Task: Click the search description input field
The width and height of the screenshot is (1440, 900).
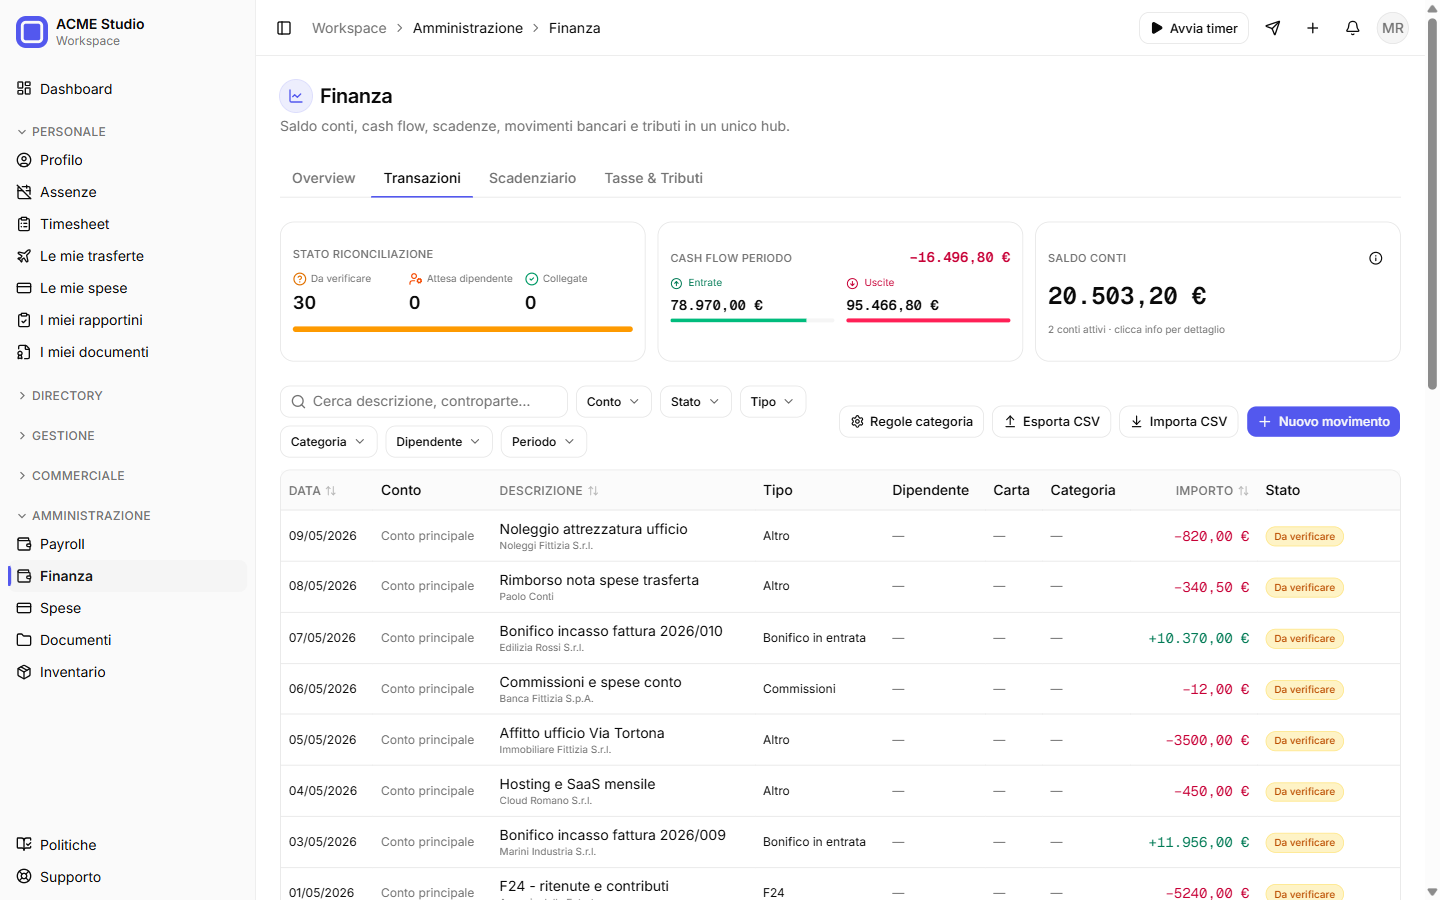Action: (x=424, y=402)
